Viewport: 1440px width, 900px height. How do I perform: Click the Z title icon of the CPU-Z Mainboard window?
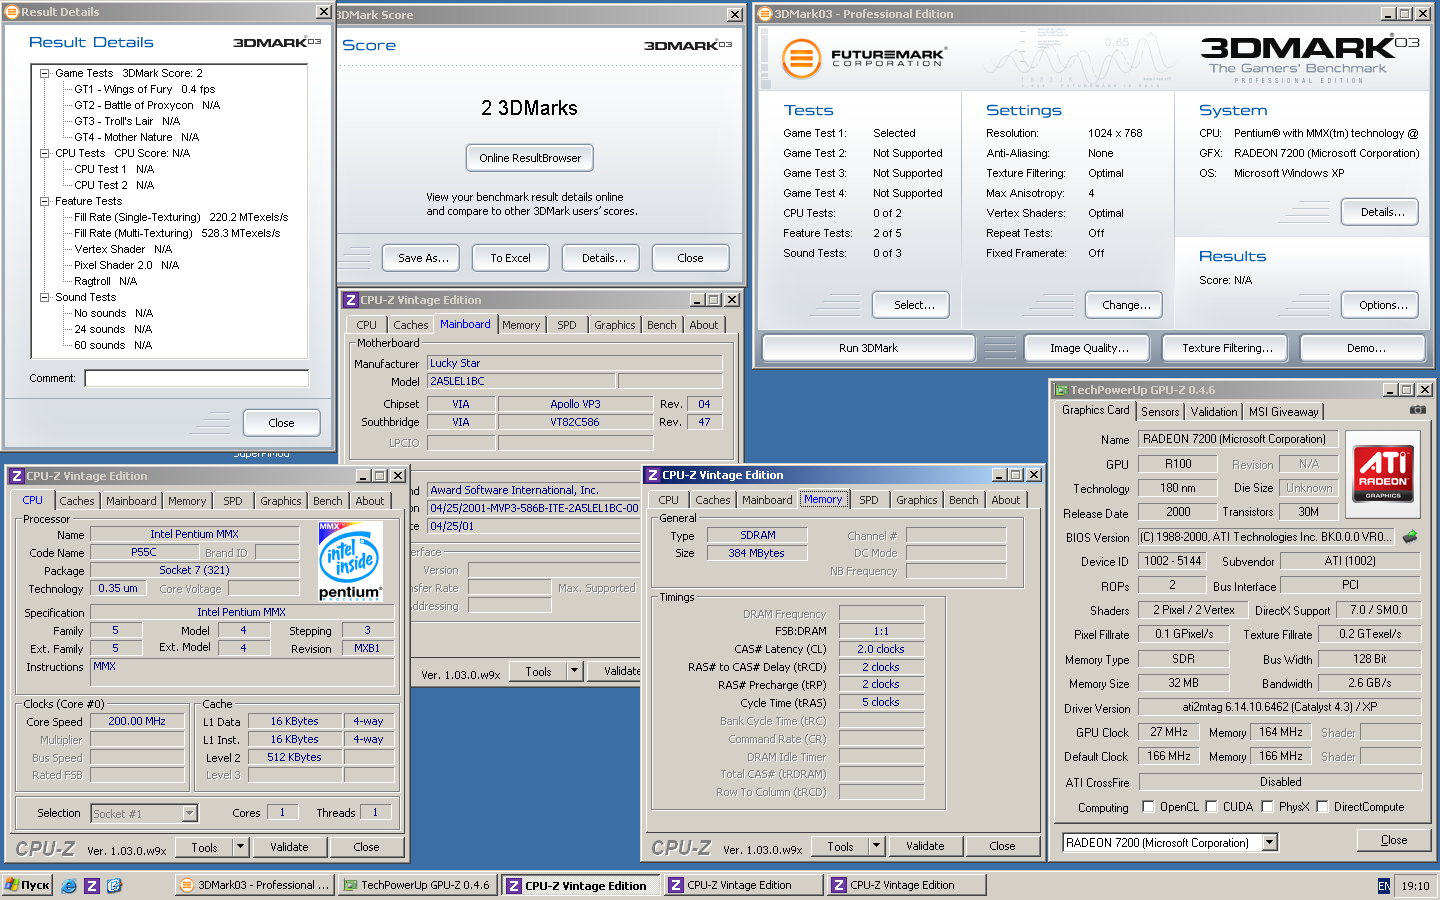coord(350,300)
